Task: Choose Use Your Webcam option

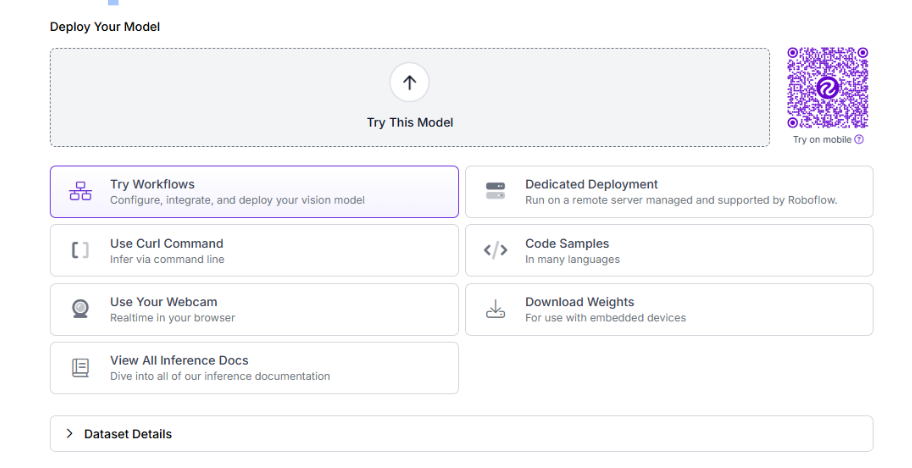Action: coord(254,309)
